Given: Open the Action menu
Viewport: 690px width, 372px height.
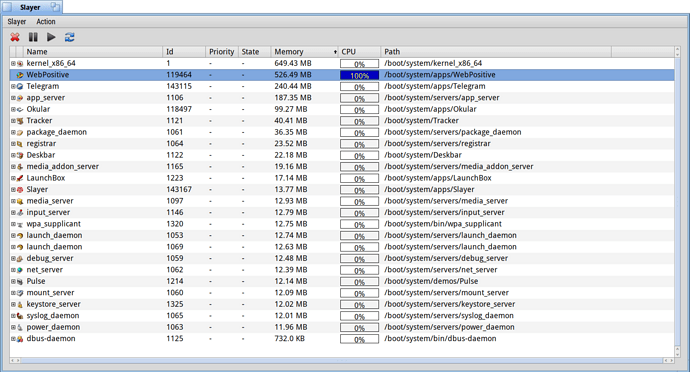Looking at the screenshot, I should (46, 22).
